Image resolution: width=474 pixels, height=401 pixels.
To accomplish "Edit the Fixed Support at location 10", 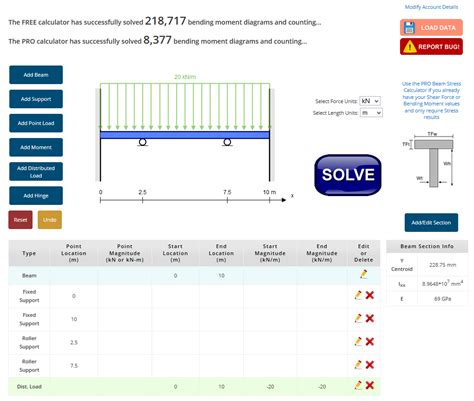I will pyautogui.click(x=359, y=319).
